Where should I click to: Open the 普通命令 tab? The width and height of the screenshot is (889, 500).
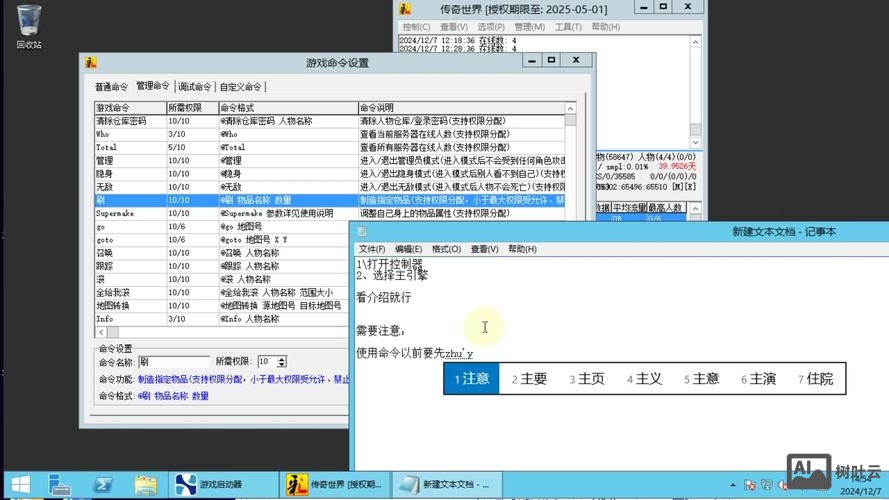112,87
